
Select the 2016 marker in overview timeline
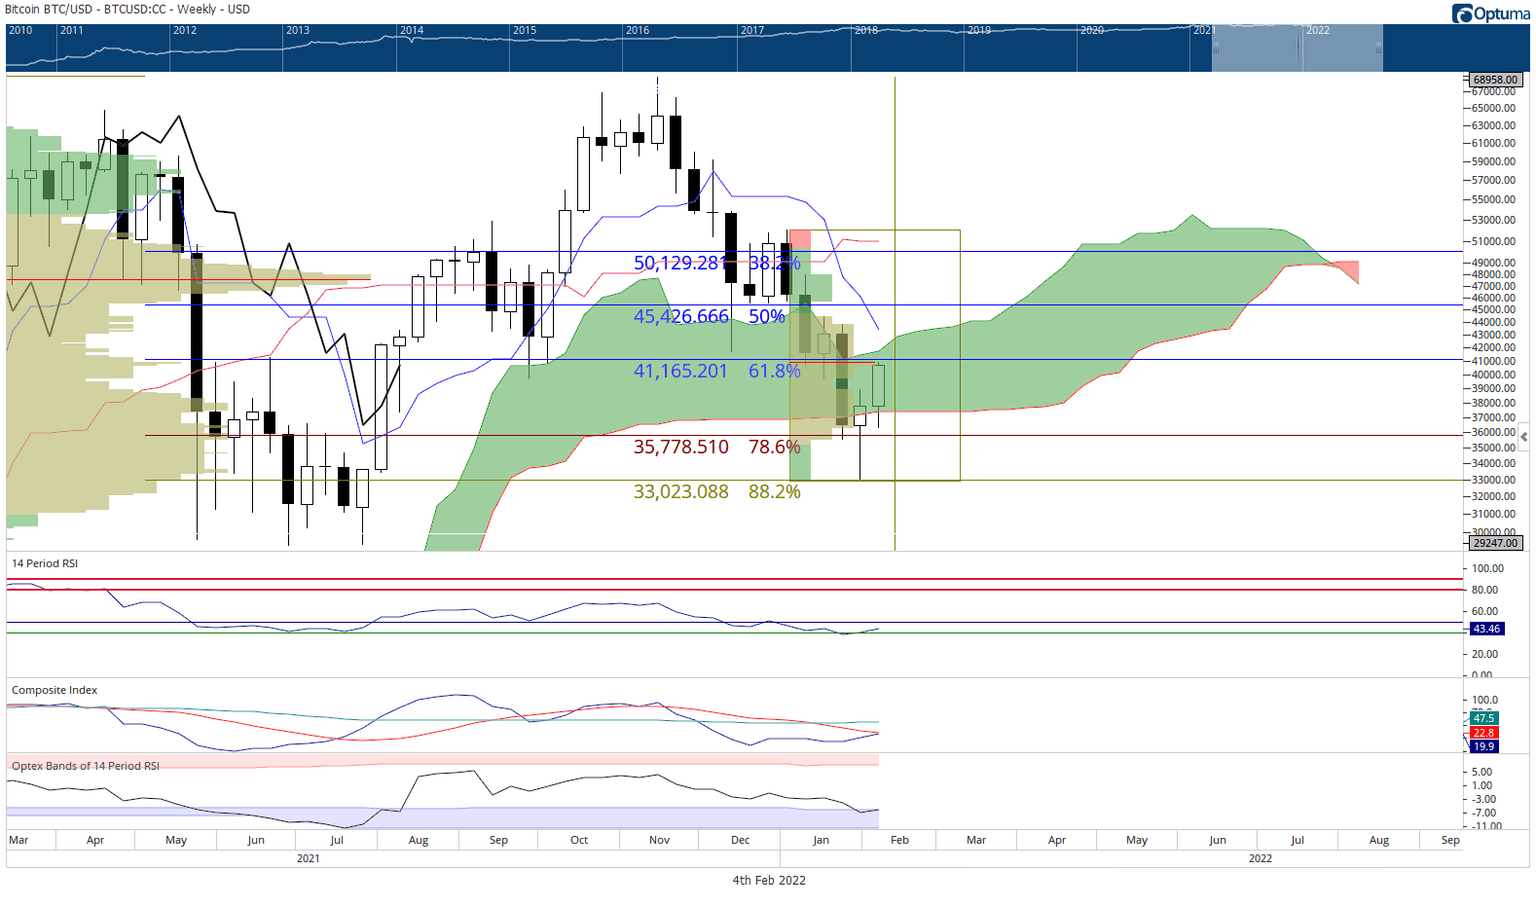[637, 30]
